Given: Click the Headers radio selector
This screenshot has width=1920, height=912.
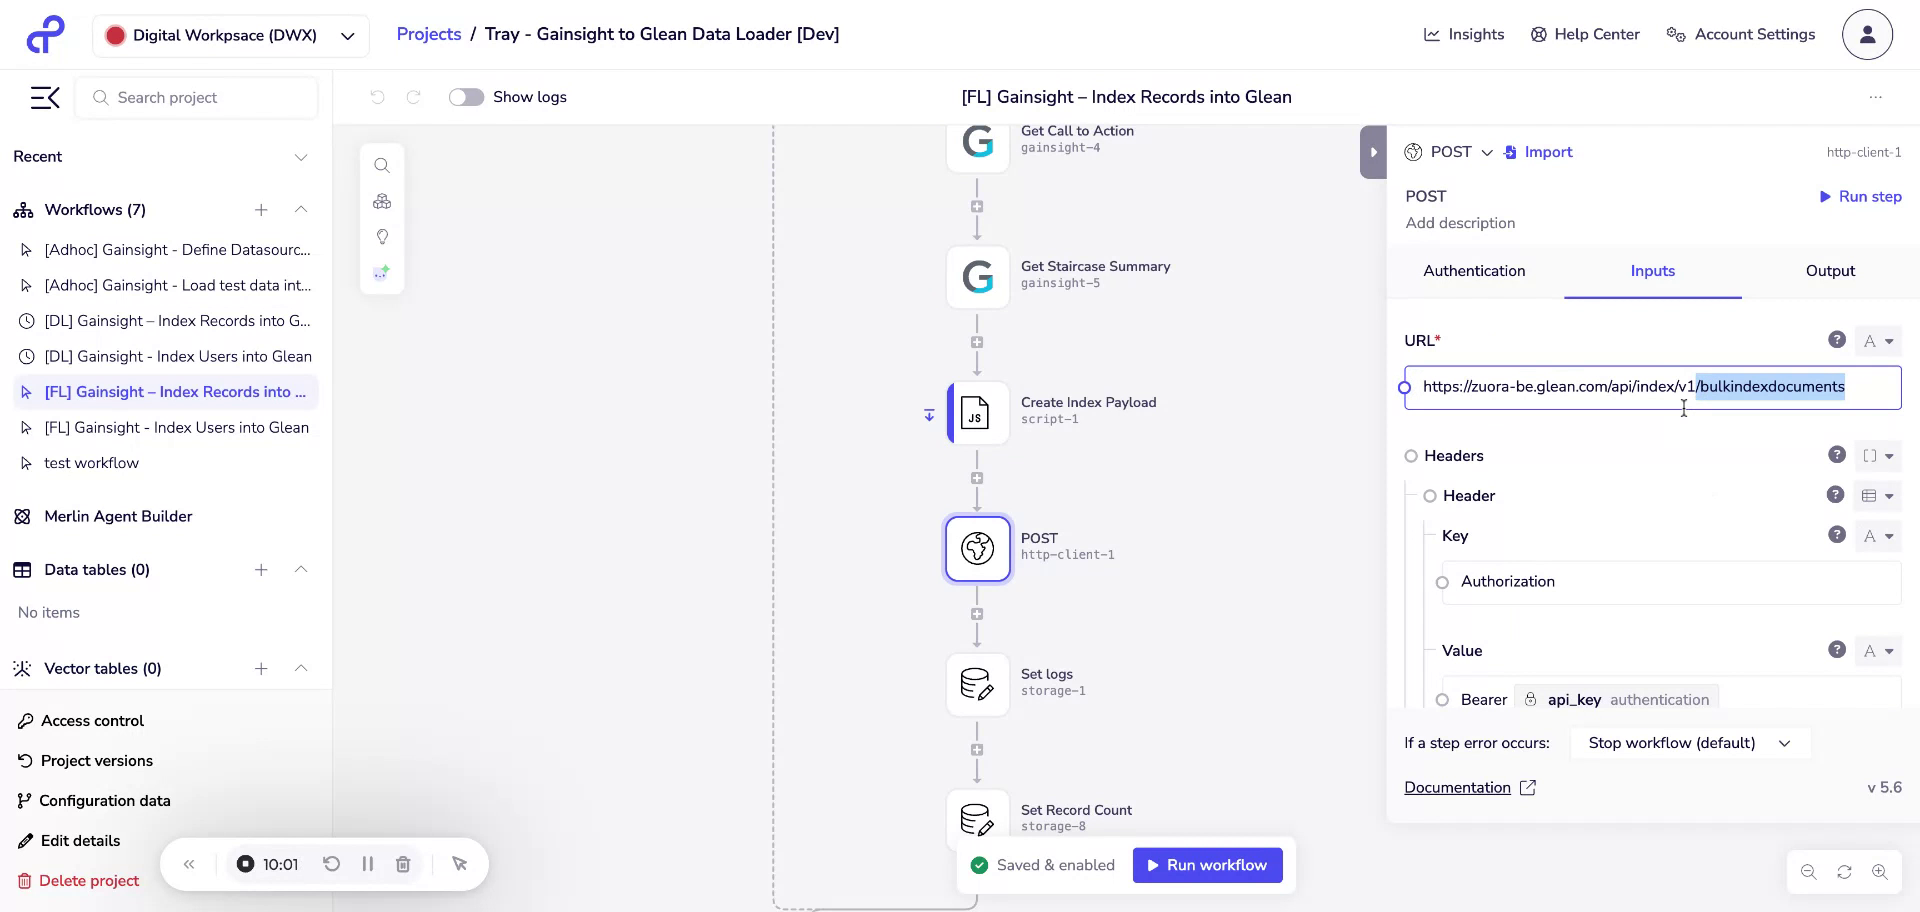Looking at the screenshot, I should tap(1411, 456).
